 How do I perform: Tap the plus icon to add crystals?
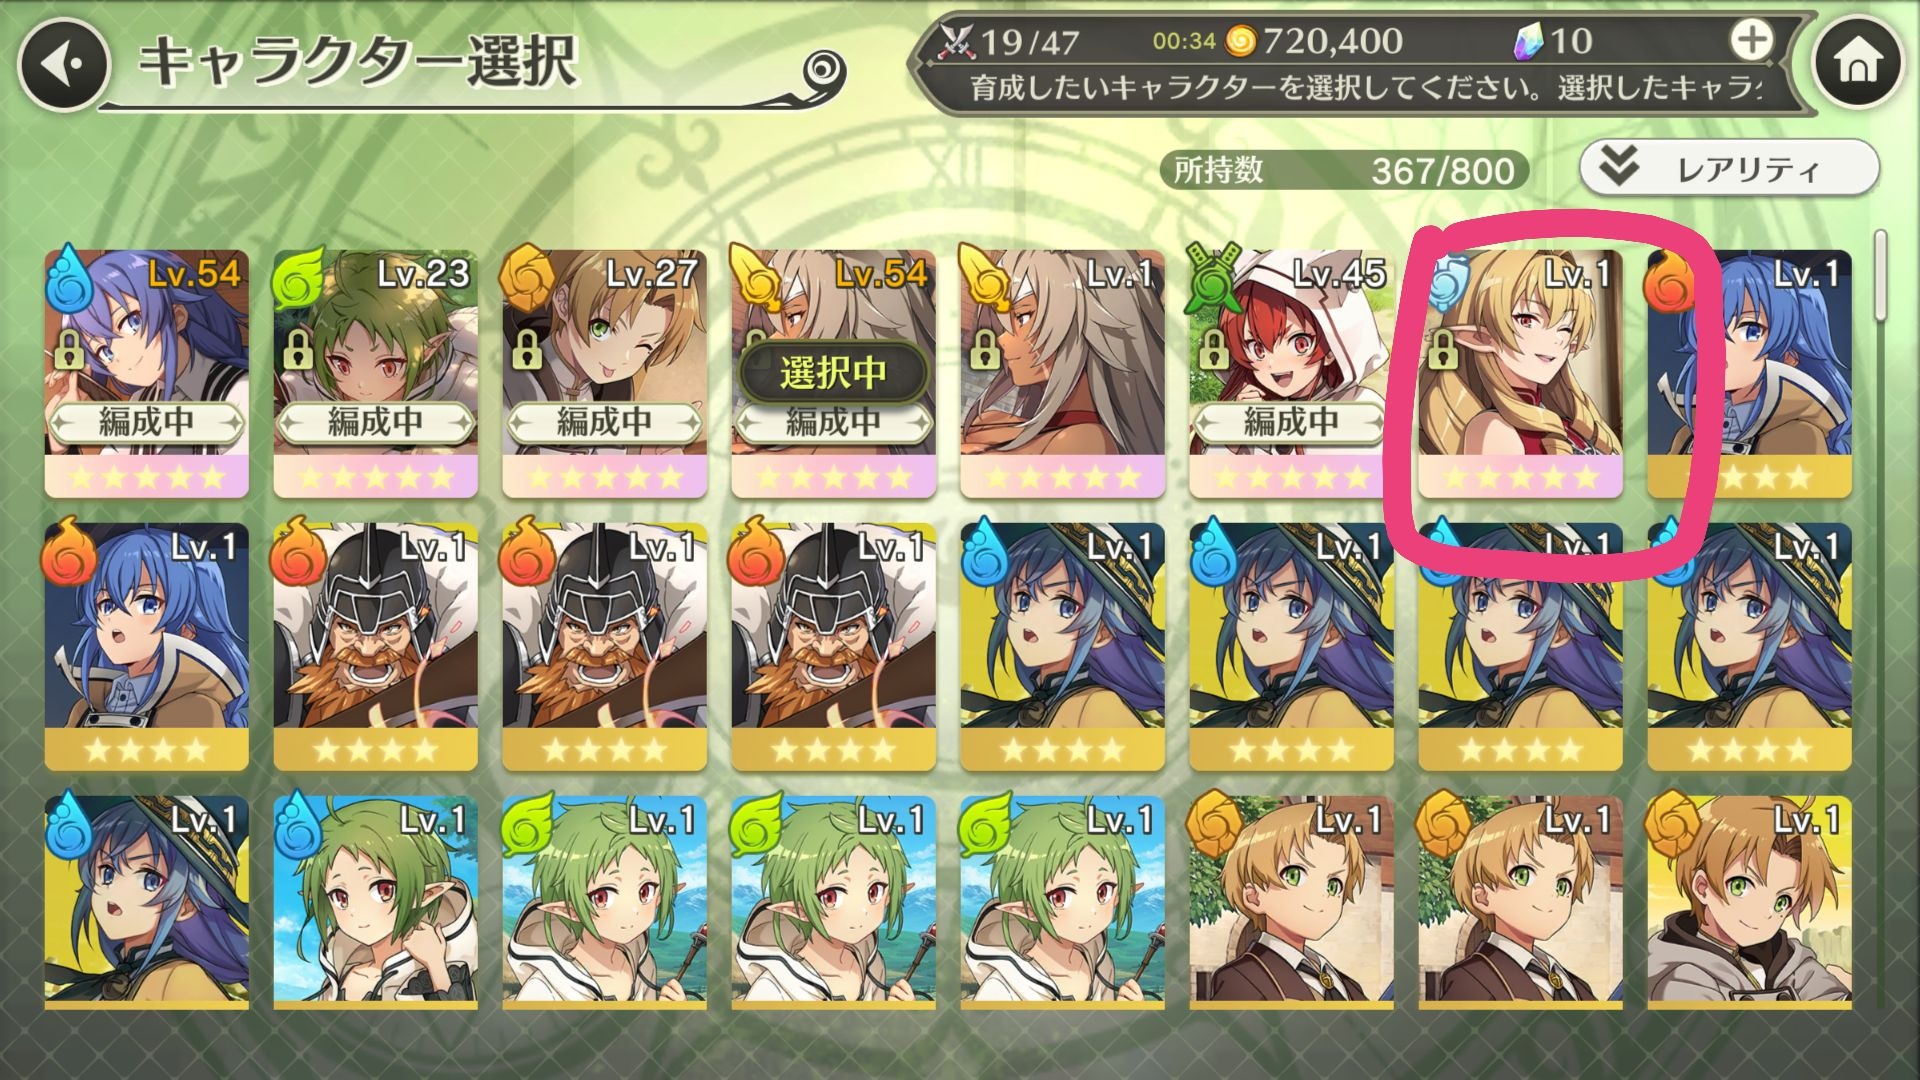click(1751, 41)
